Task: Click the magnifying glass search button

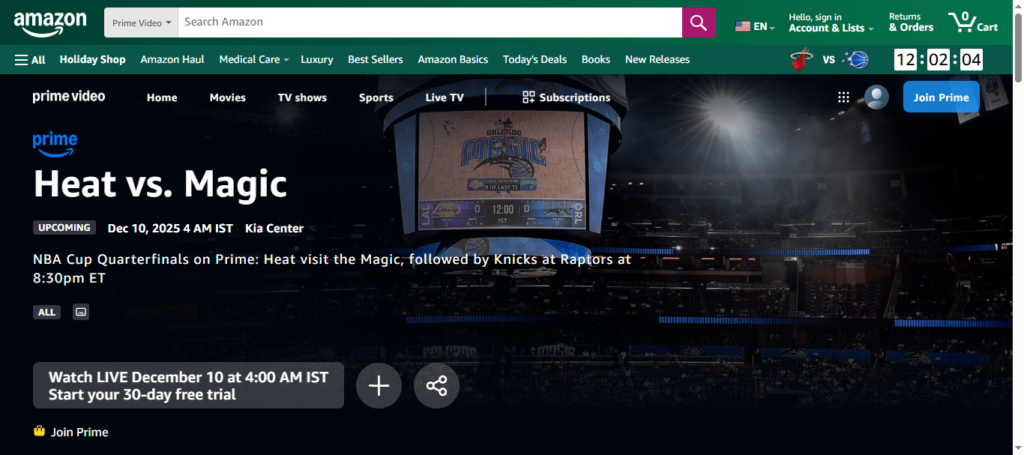Action: [x=698, y=22]
